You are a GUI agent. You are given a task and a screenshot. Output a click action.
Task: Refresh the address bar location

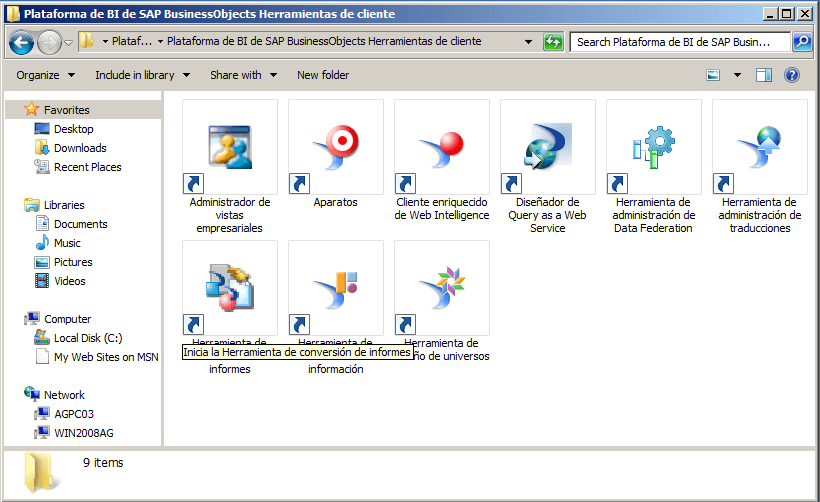553,42
